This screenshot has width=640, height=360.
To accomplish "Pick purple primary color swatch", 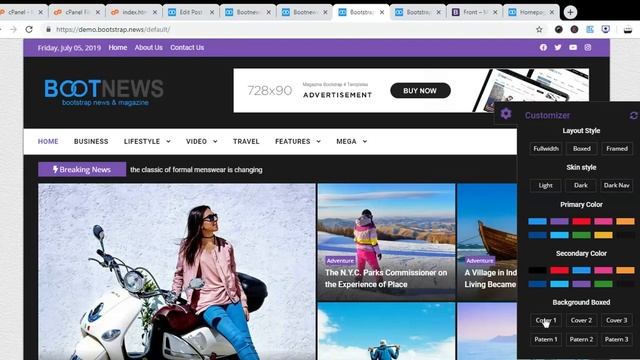I will 559,221.
